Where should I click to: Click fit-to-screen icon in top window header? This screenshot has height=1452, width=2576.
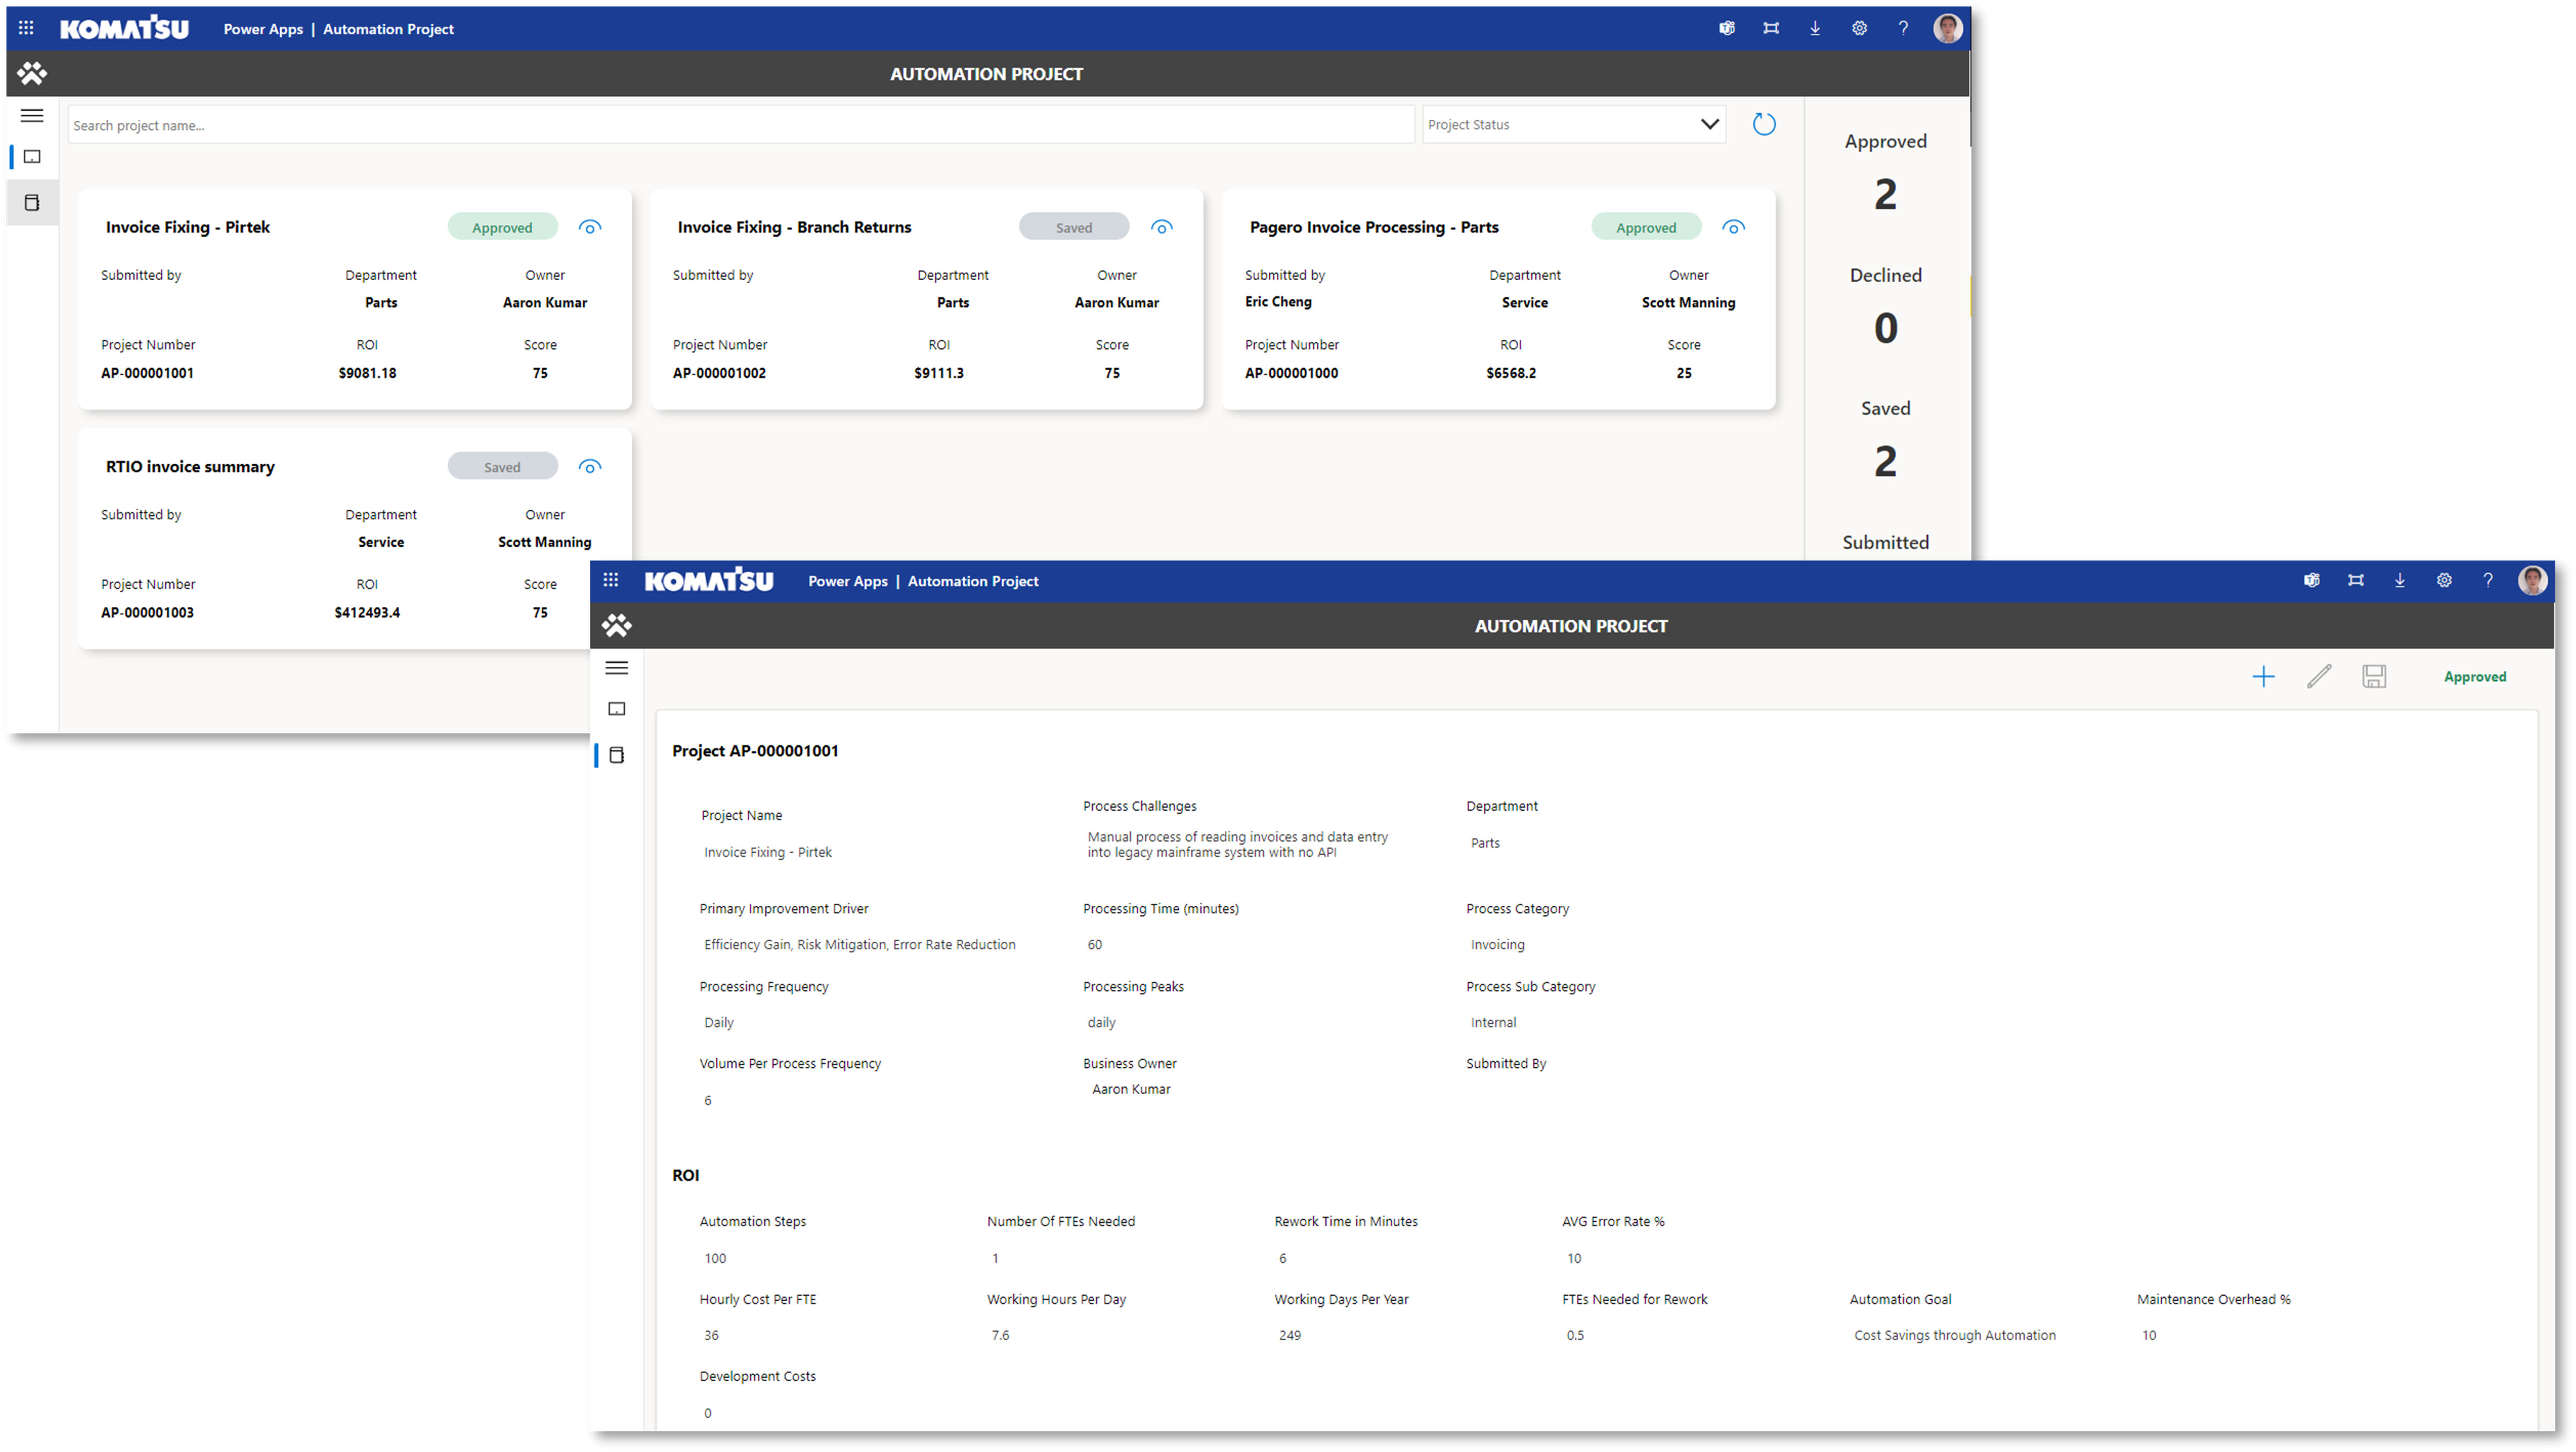1771,28
